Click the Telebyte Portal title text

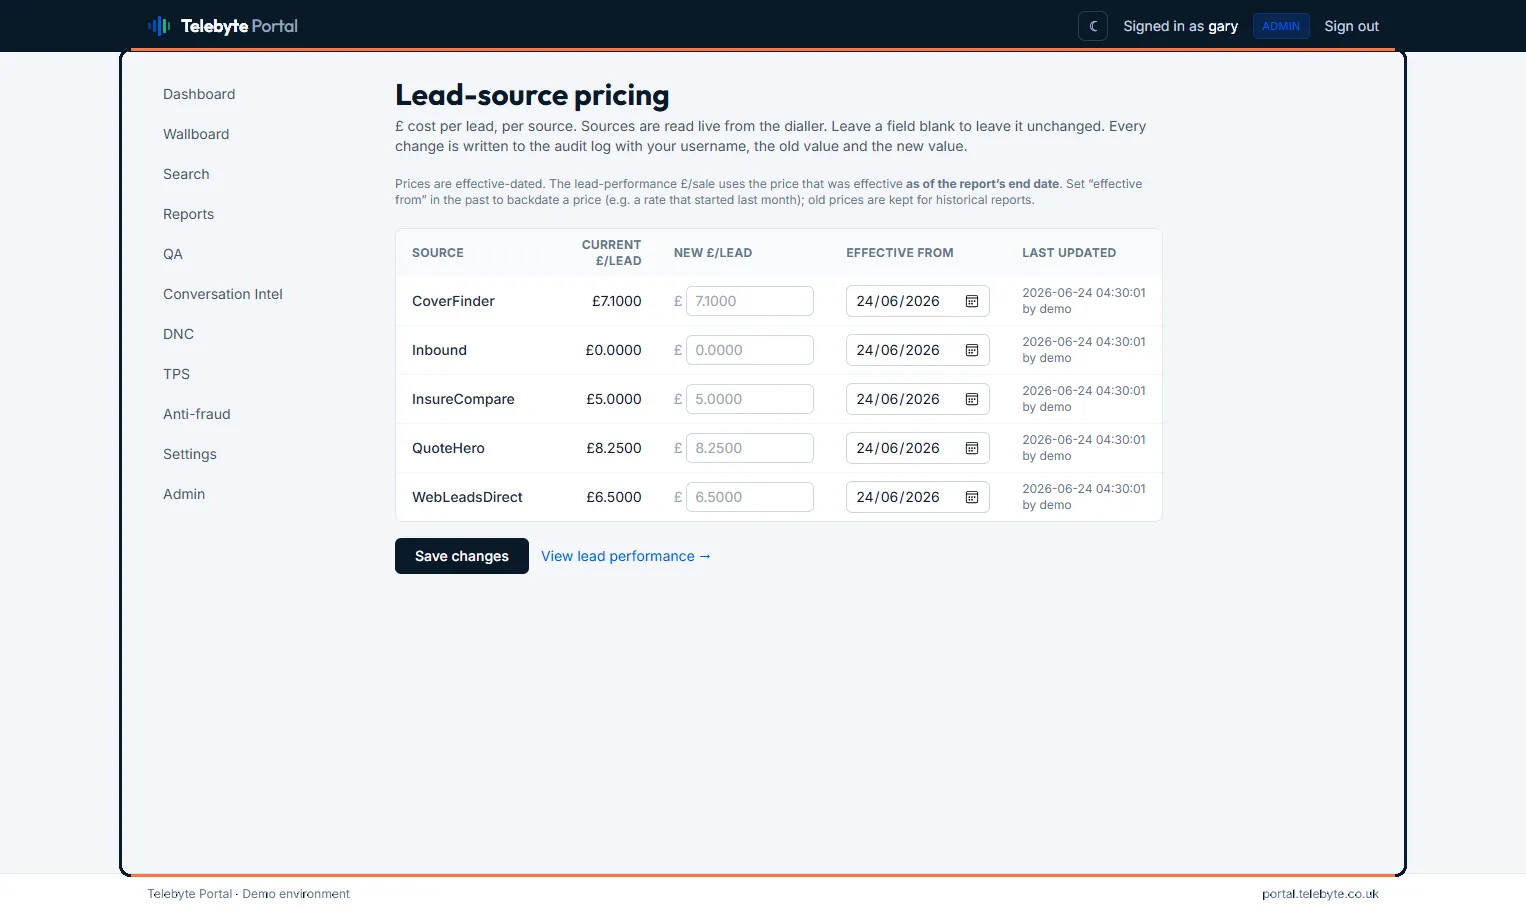pyautogui.click(x=239, y=26)
